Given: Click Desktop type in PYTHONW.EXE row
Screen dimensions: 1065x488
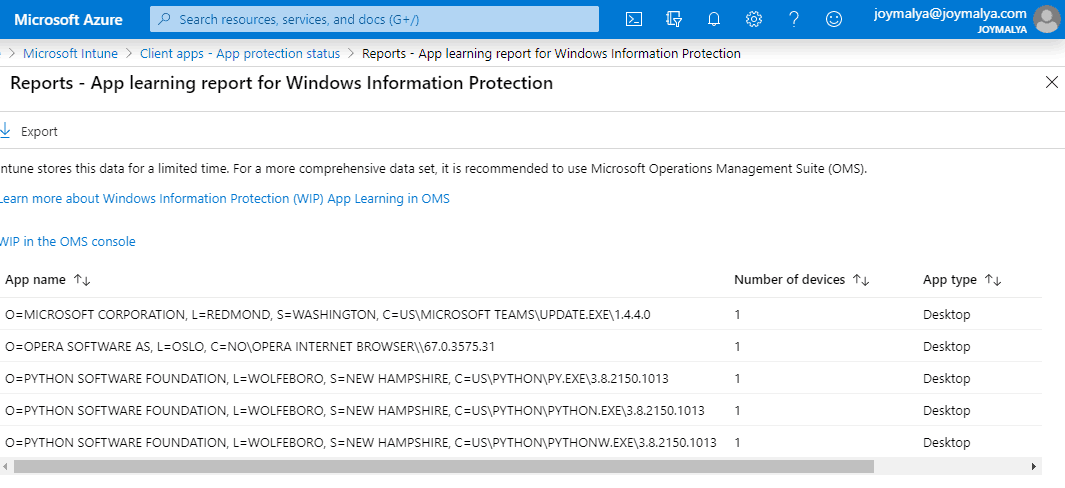Looking at the screenshot, I should [x=946, y=442].
